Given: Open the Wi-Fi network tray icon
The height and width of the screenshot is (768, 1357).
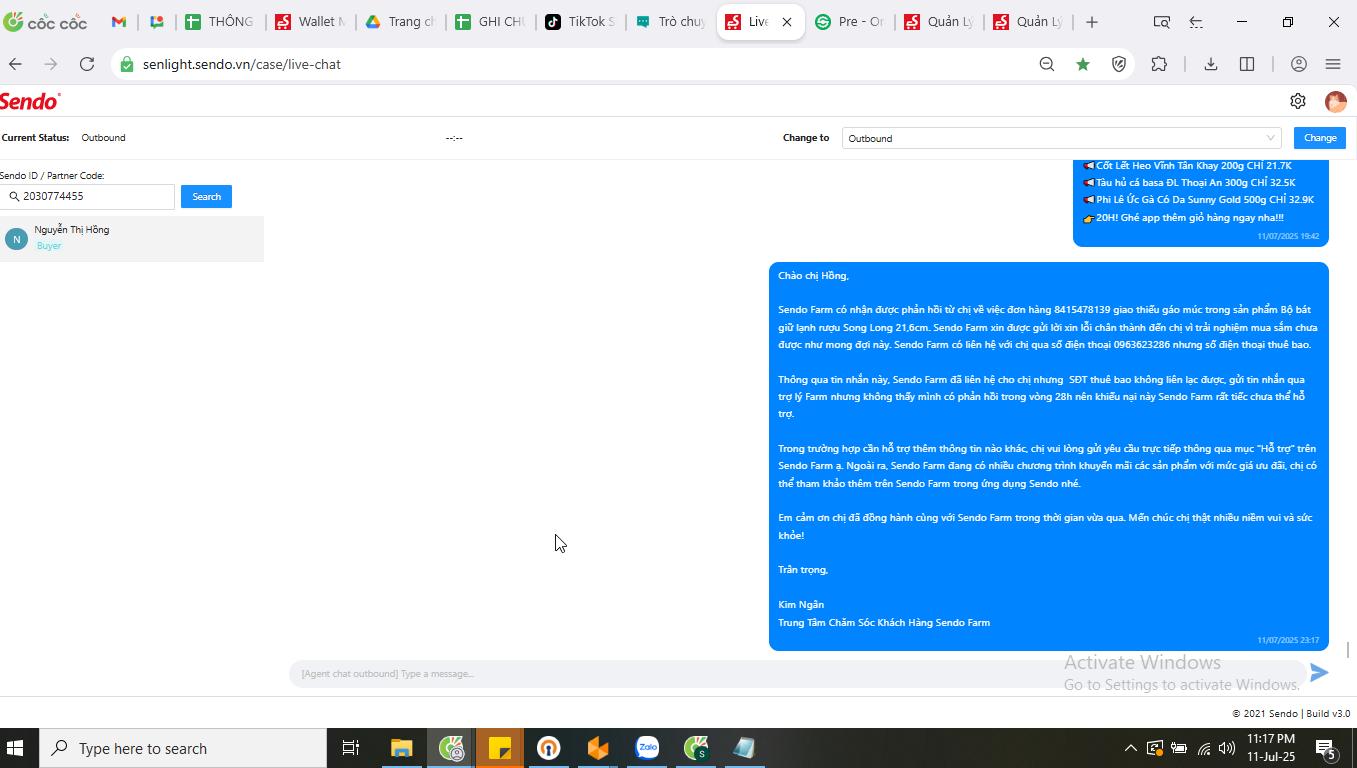Looking at the screenshot, I should coord(1203,748).
